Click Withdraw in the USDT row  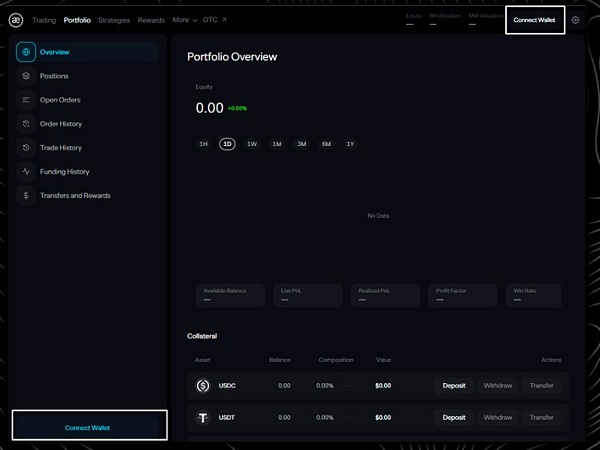tap(497, 417)
